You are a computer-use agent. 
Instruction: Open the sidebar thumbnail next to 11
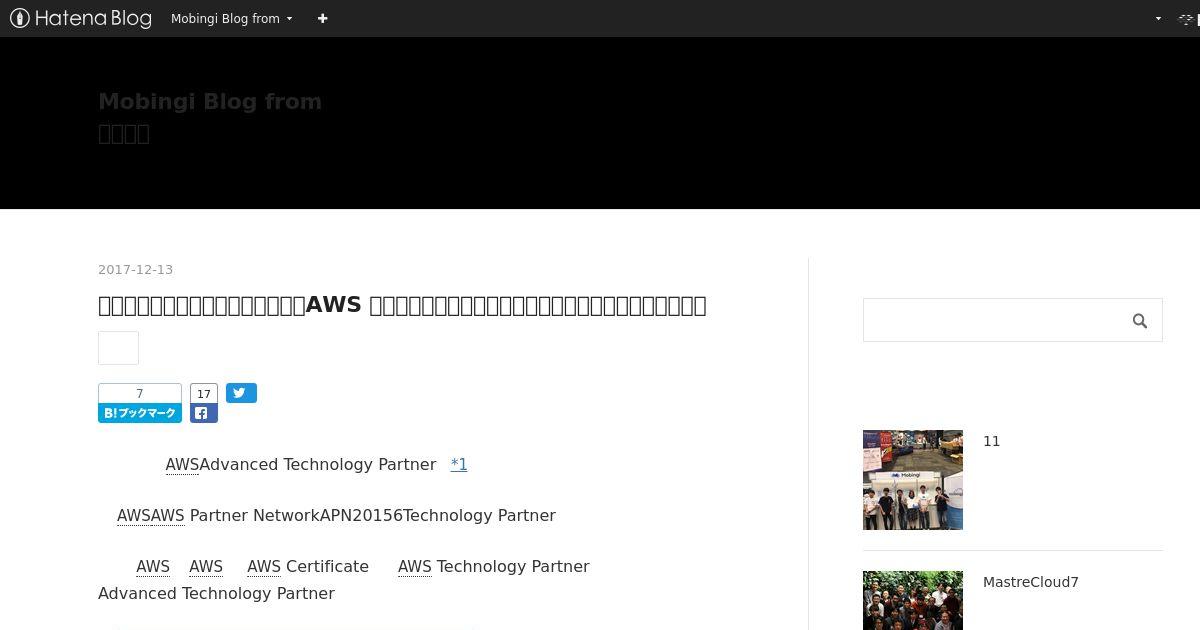pos(913,480)
